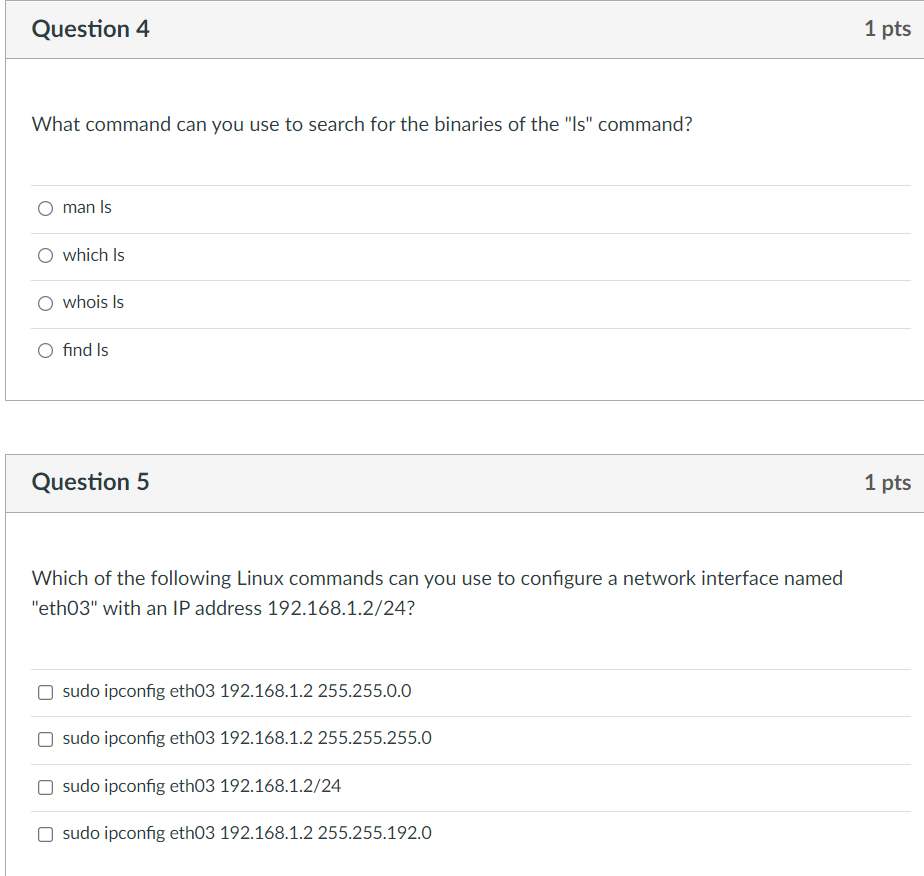Check the first ipconfig answer with 255.255.0.0
Viewport: 924px width, 876px height.
(x=45, y=691)
